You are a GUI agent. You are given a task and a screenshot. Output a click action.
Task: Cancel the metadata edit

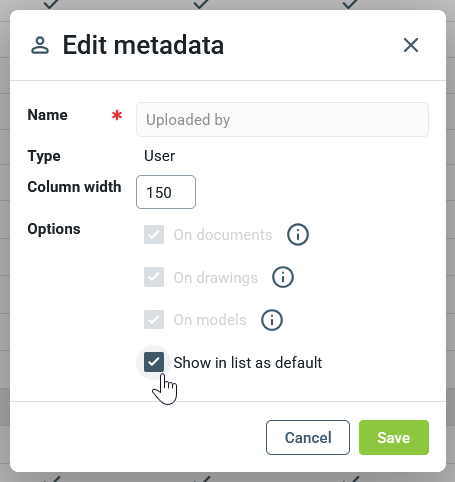308,437
